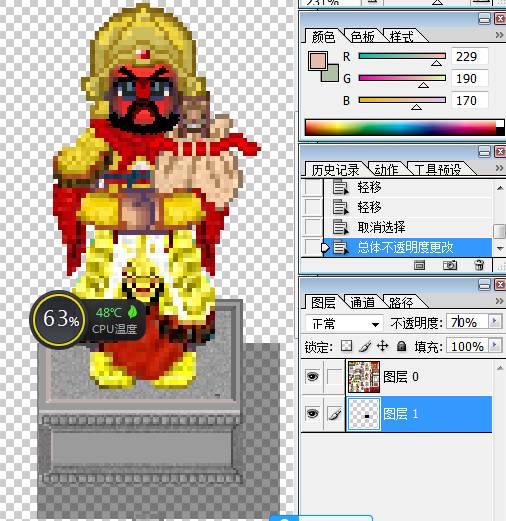Open the fill slider arrow
This screenshot has height=521, width=506.
(495, 346)
